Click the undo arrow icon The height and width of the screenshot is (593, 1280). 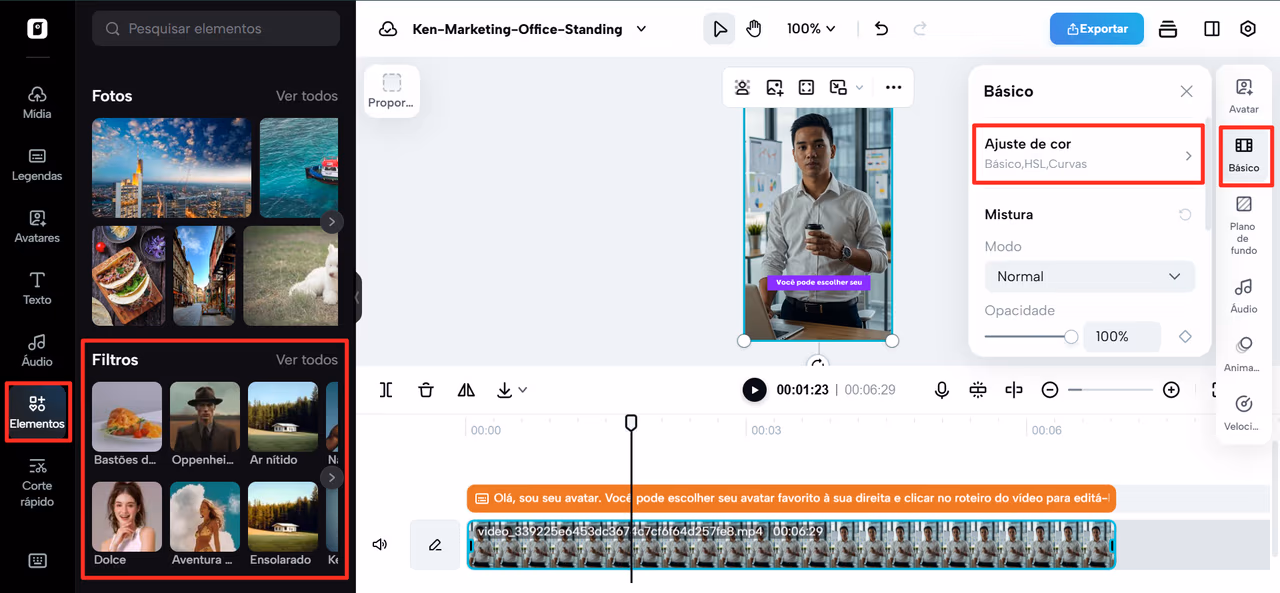coord(881,29)
